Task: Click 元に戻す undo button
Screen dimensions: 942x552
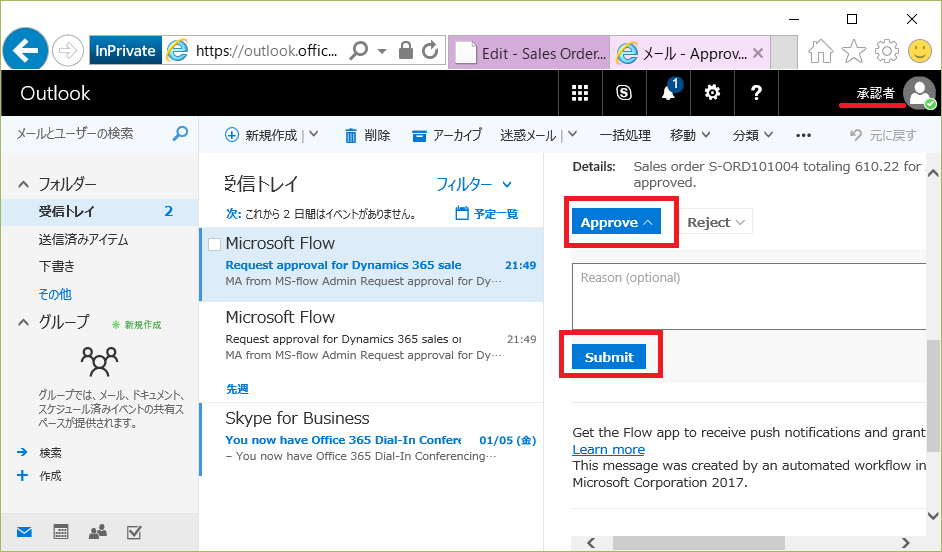Action: pos(883,135)
